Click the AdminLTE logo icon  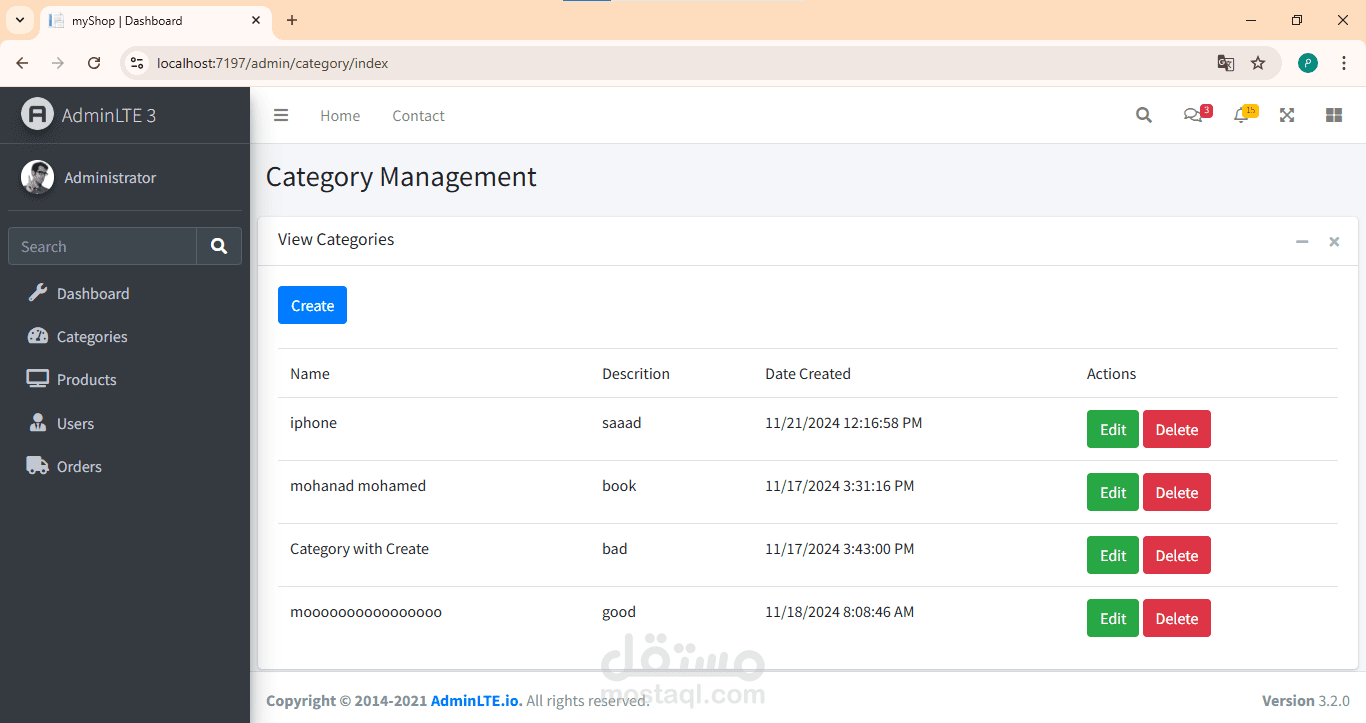pos(37,114)
